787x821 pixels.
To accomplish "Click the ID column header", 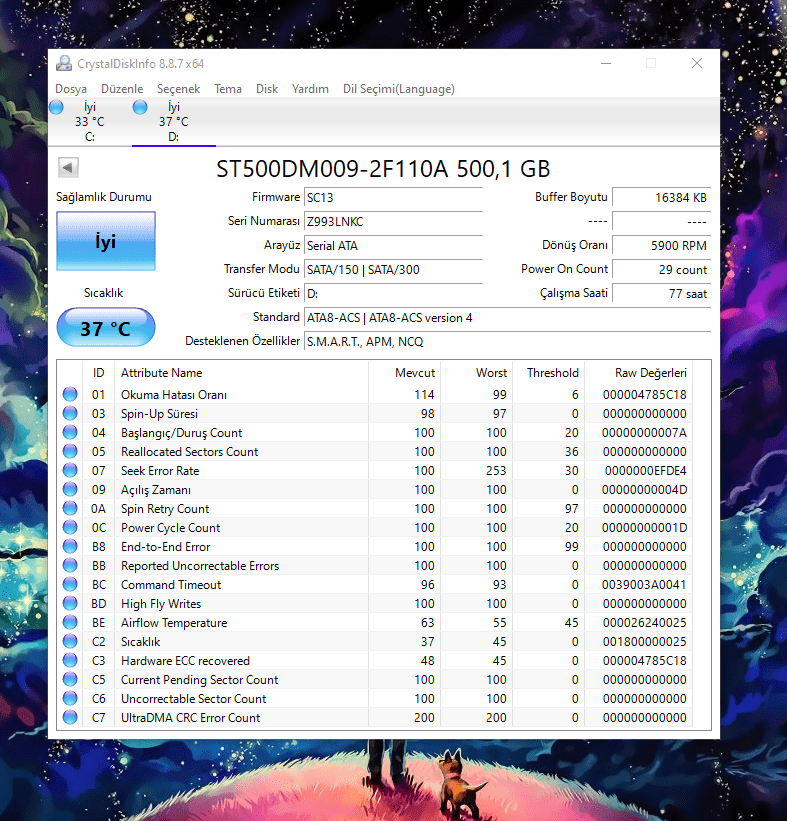I will click(x=98, y=373).
